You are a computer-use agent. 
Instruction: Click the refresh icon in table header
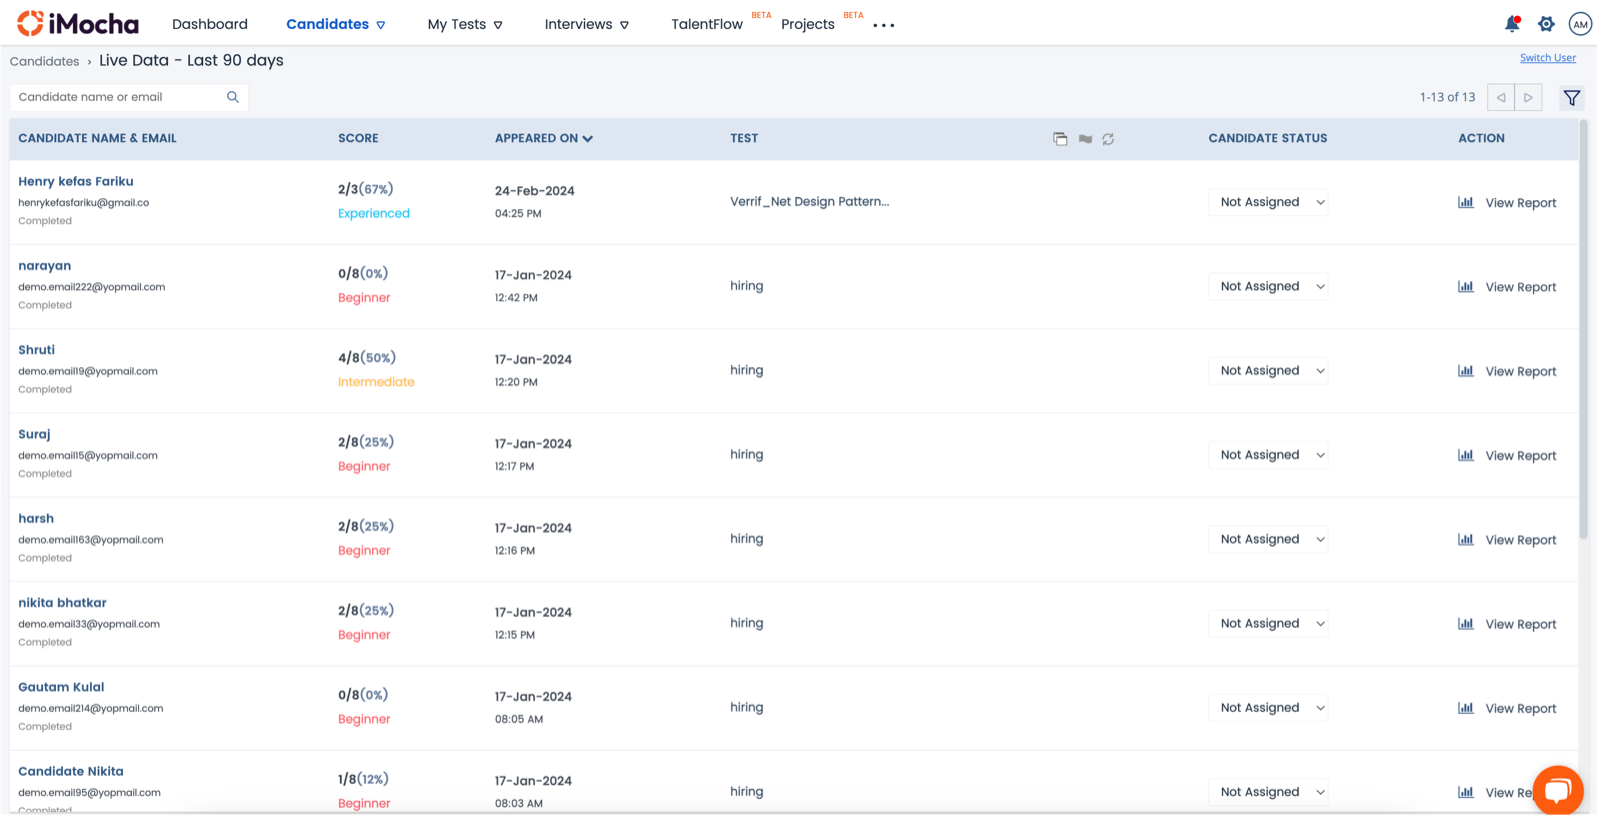tap(1108, 139)
